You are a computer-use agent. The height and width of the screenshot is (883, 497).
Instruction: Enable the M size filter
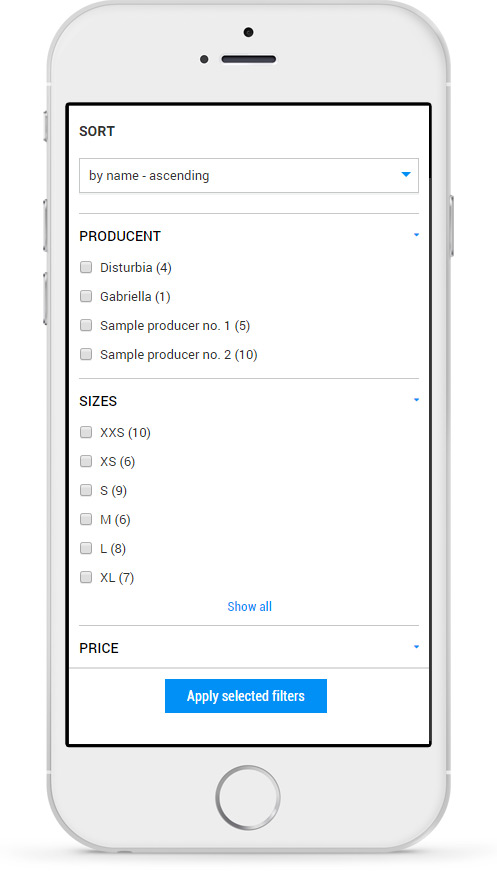(86, 519)
